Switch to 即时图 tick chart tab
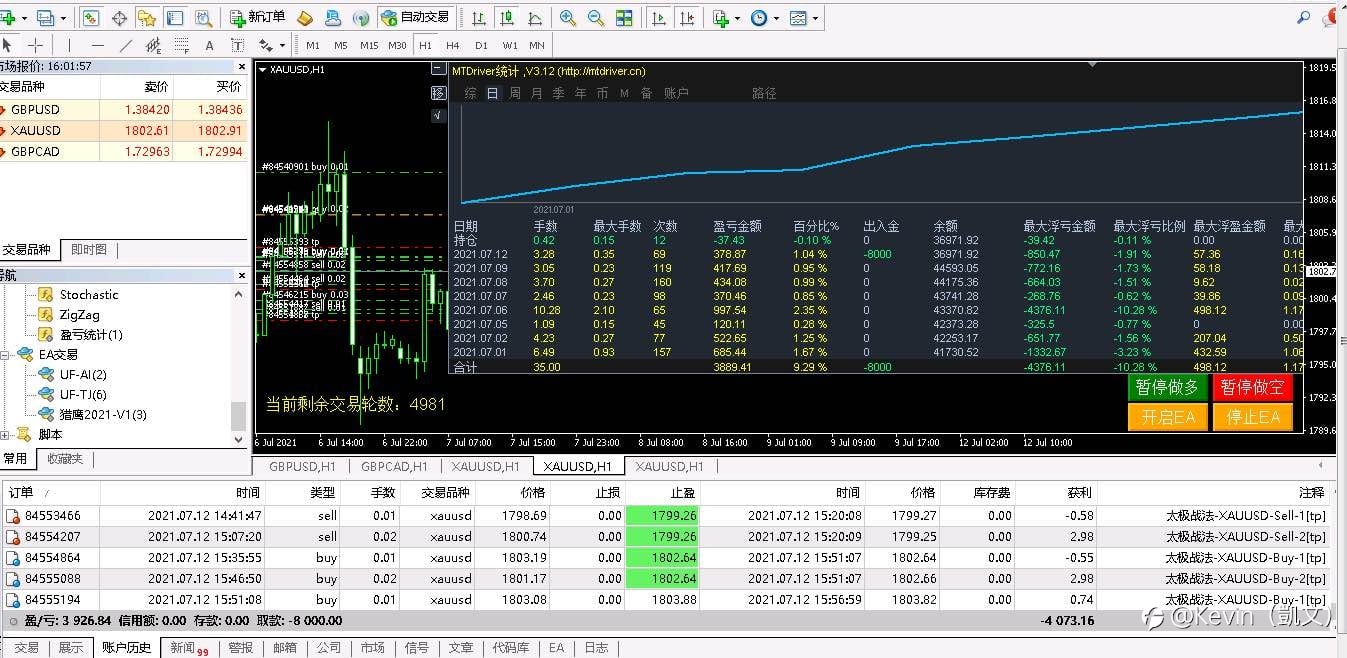 click(89, 249)
